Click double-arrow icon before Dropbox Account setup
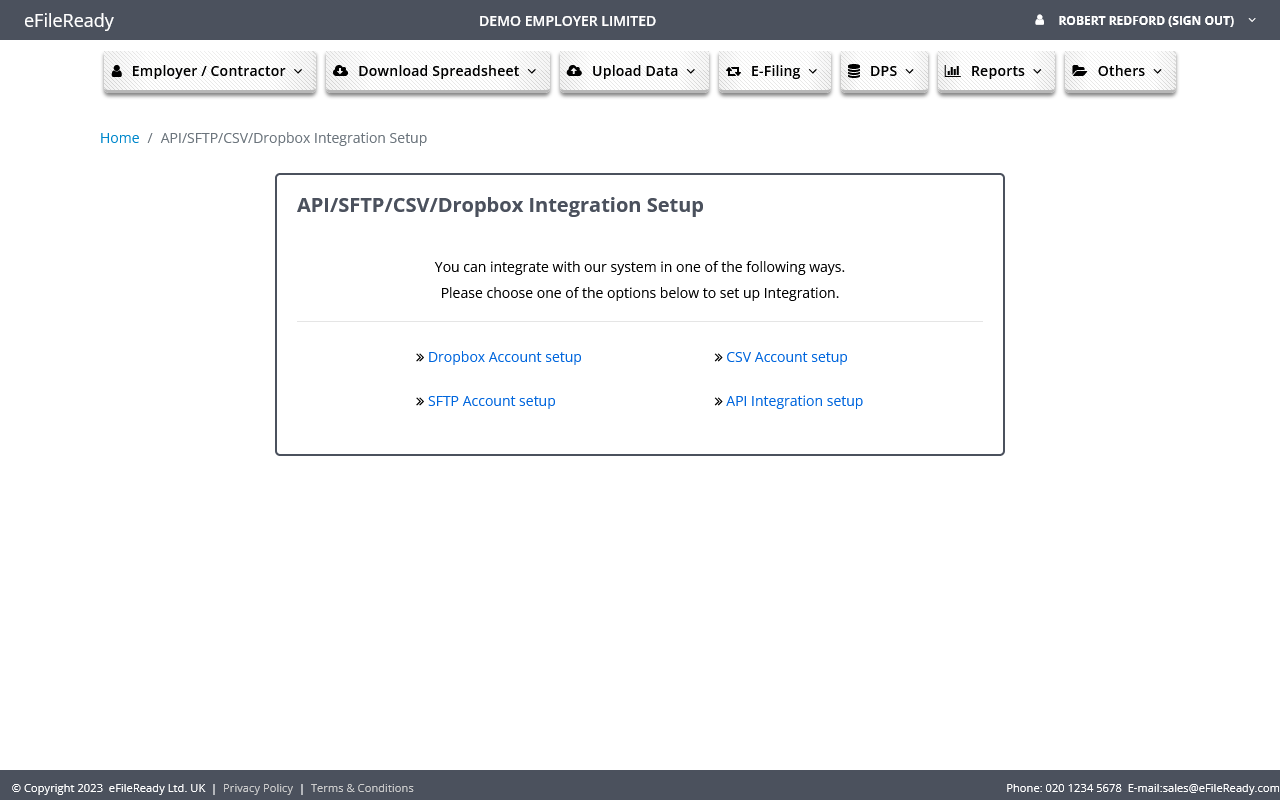Viewport: 1280px width, 800px height. [x=420, y=357]
